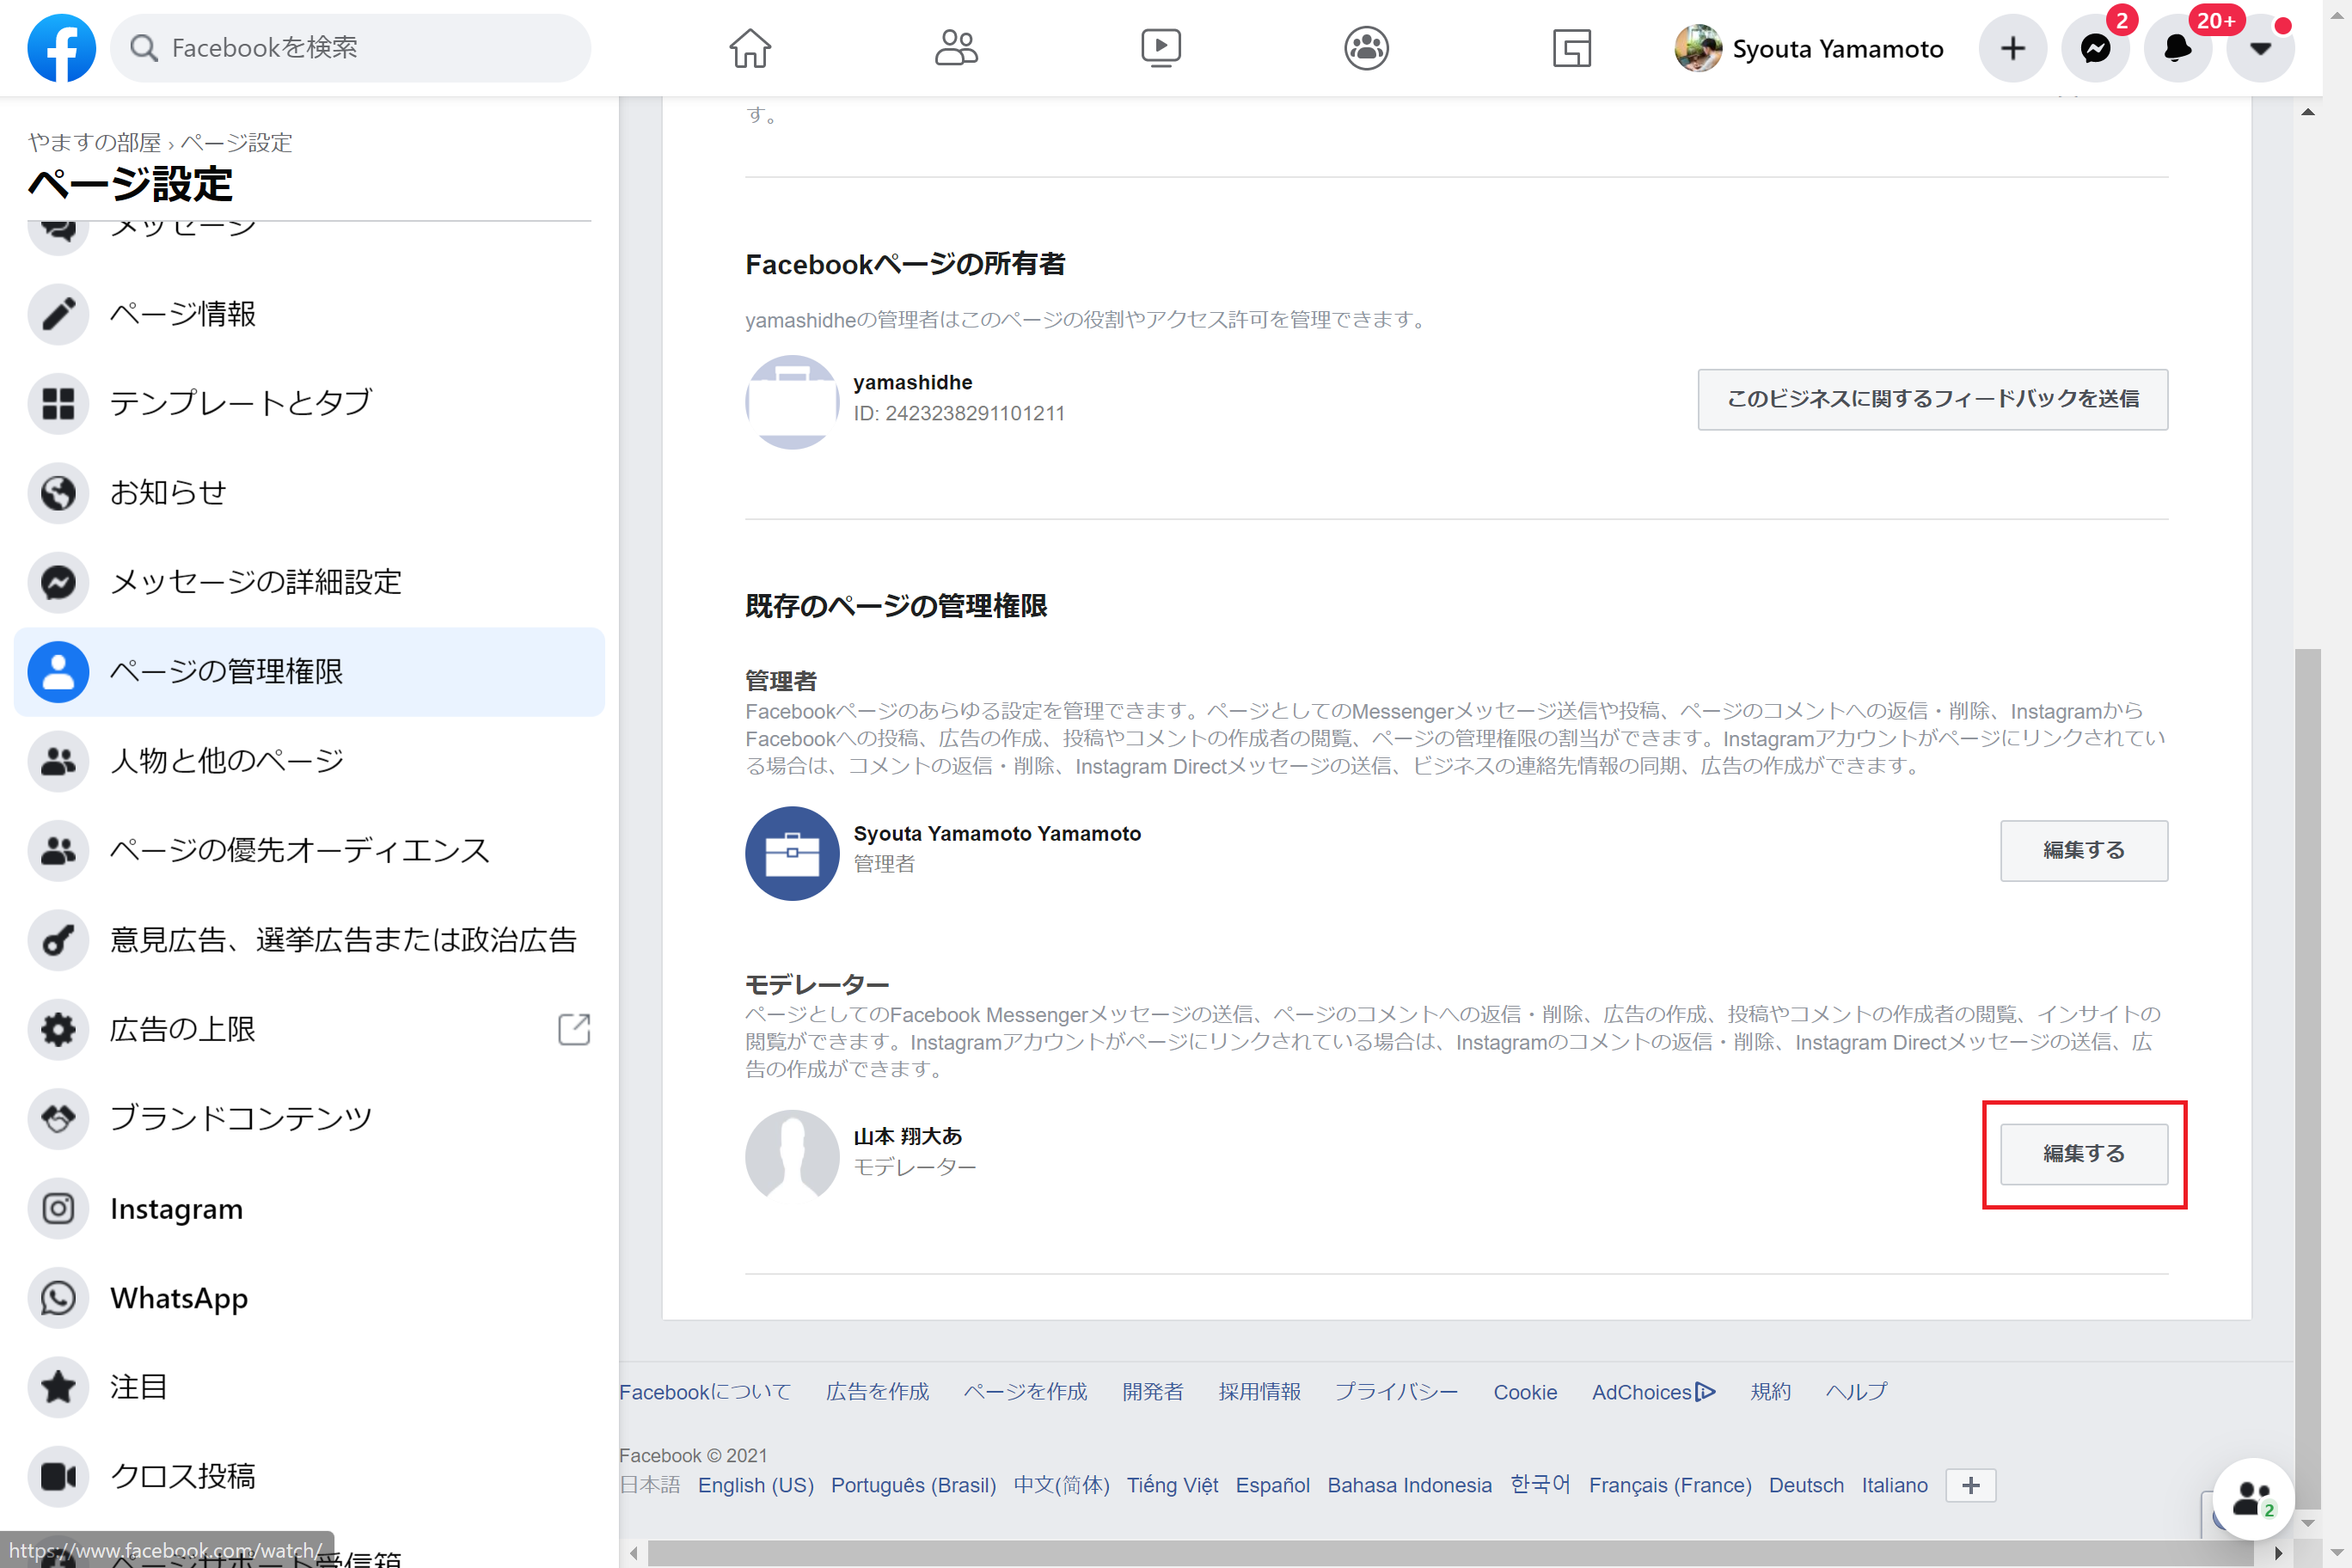The width and height of the screenshot is (2352, 1568).
Task: Click the globe icon for お知らせ
Action: coord(58,493)
